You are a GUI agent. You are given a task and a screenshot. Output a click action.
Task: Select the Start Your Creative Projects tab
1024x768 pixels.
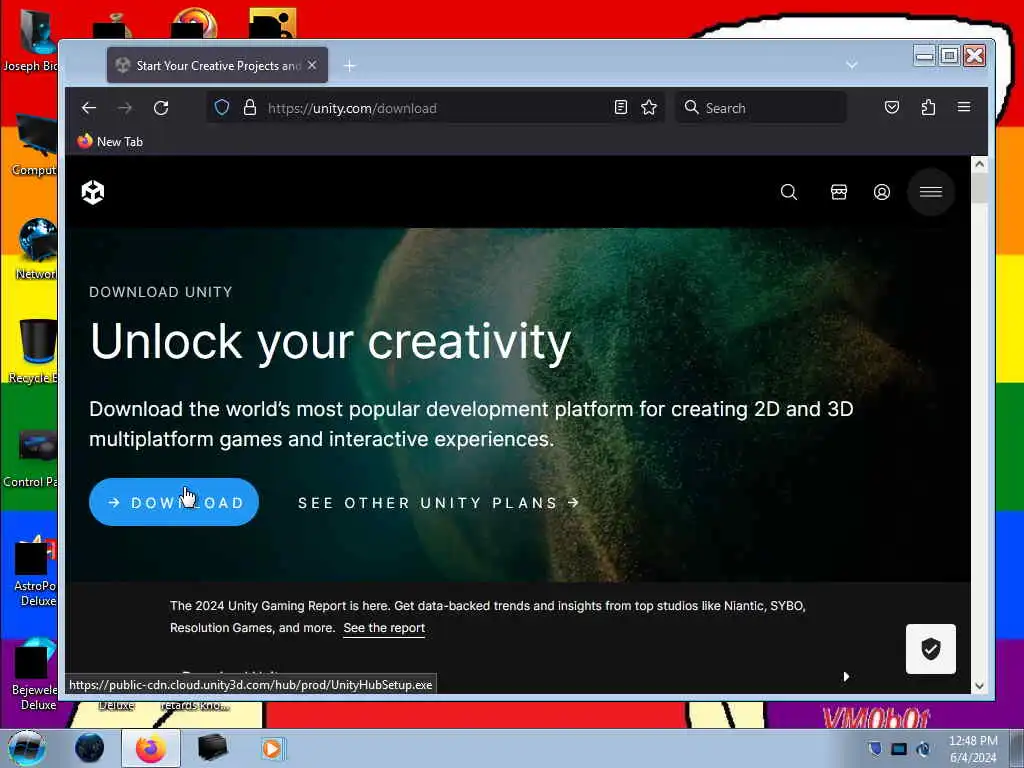tap(217, 65)
